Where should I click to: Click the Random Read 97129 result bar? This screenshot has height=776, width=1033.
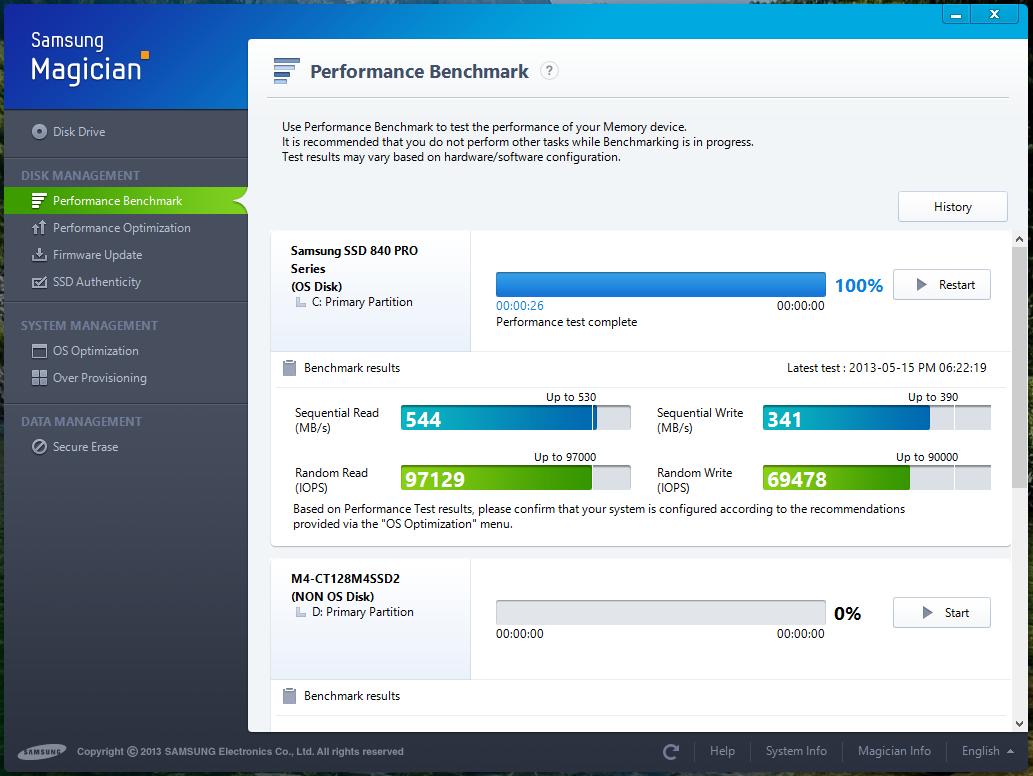[x=516, y=478]
